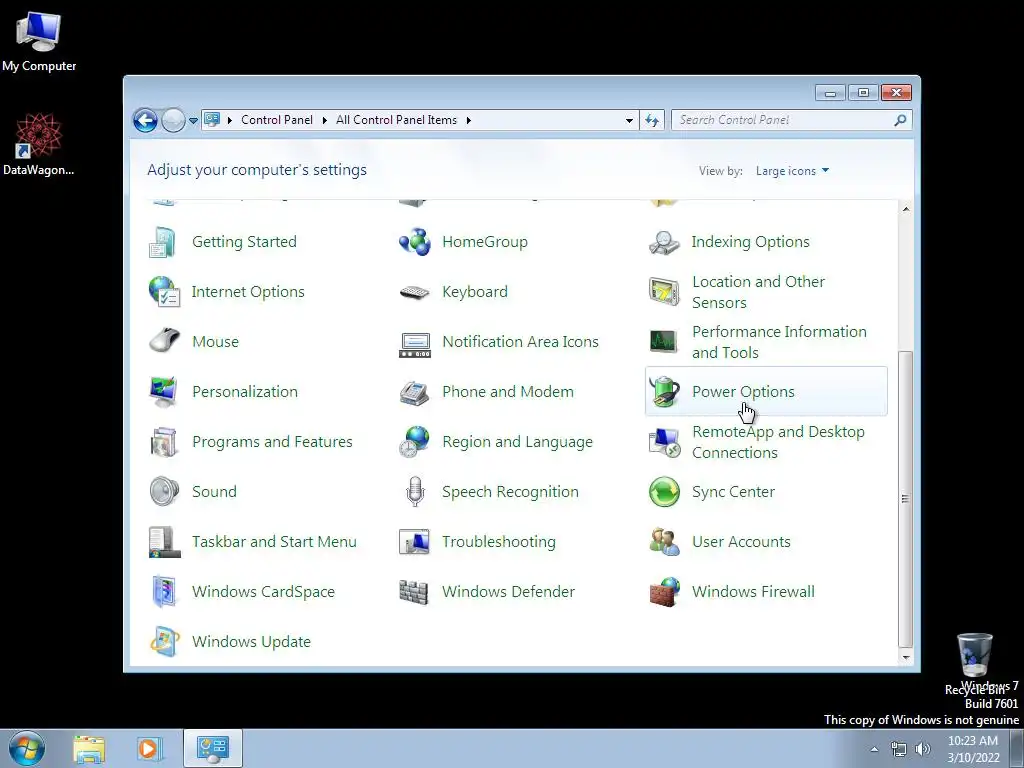
Task: Click the HomeGroup icon
Action: pos(415,242)
